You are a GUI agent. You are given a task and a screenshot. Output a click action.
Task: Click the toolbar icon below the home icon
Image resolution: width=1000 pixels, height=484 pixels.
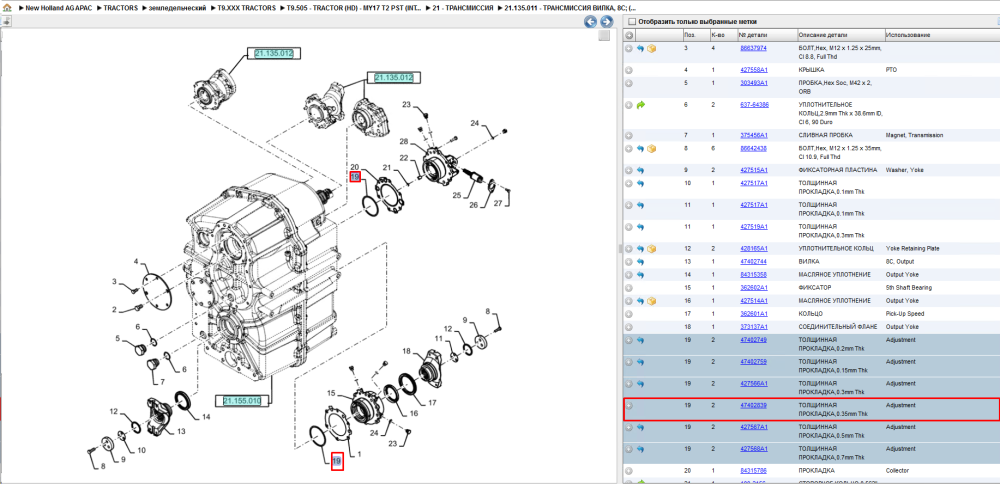click(x=6, y=22)
